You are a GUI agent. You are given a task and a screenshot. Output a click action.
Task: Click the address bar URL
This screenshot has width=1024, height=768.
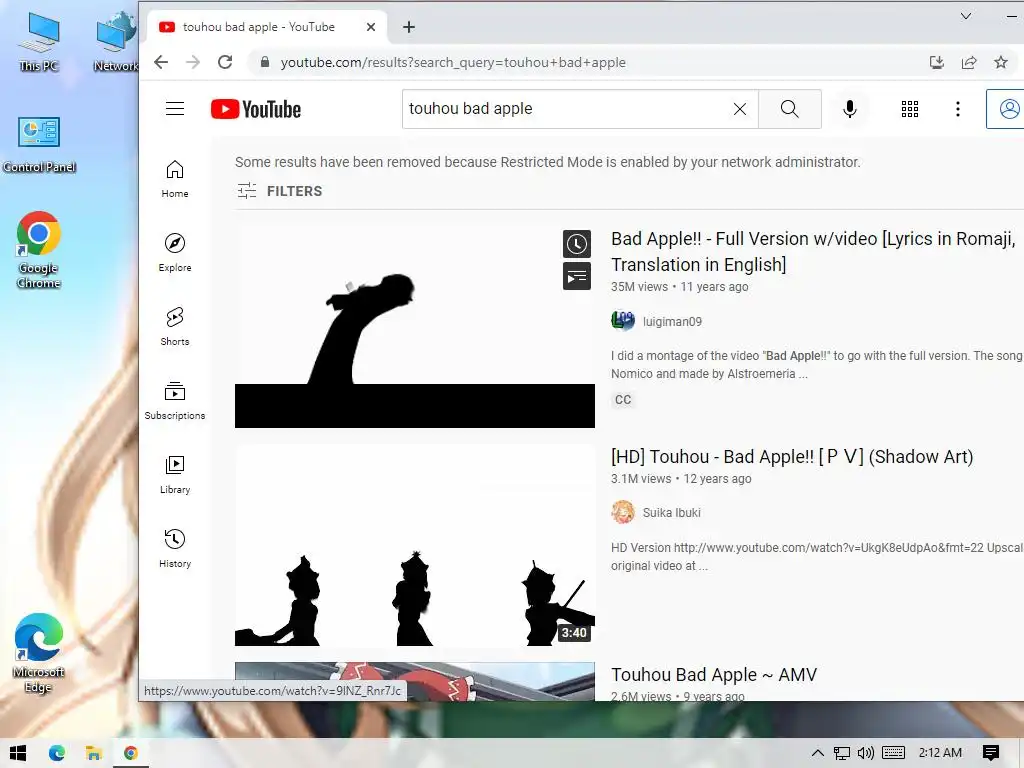point(453,62)
